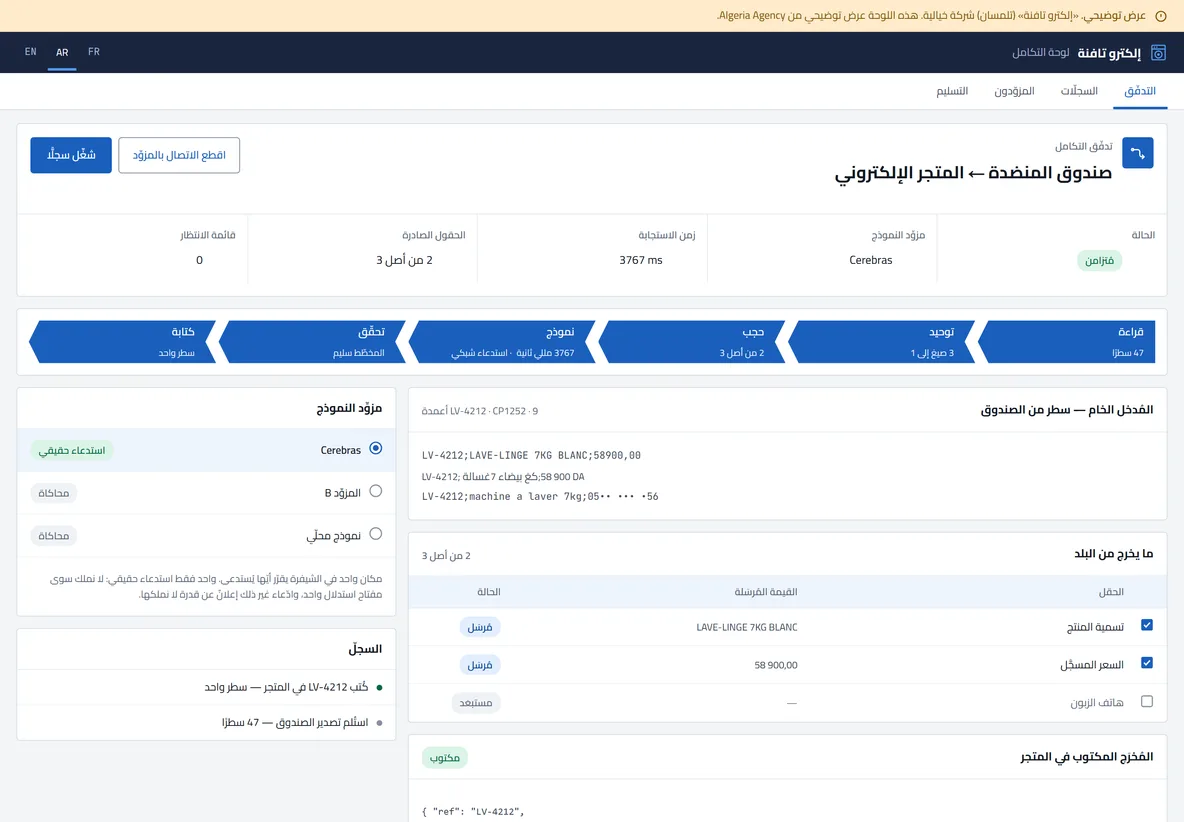Choose the نموذج محلّي radio option

pyautogui.click(x=375, y=534)
